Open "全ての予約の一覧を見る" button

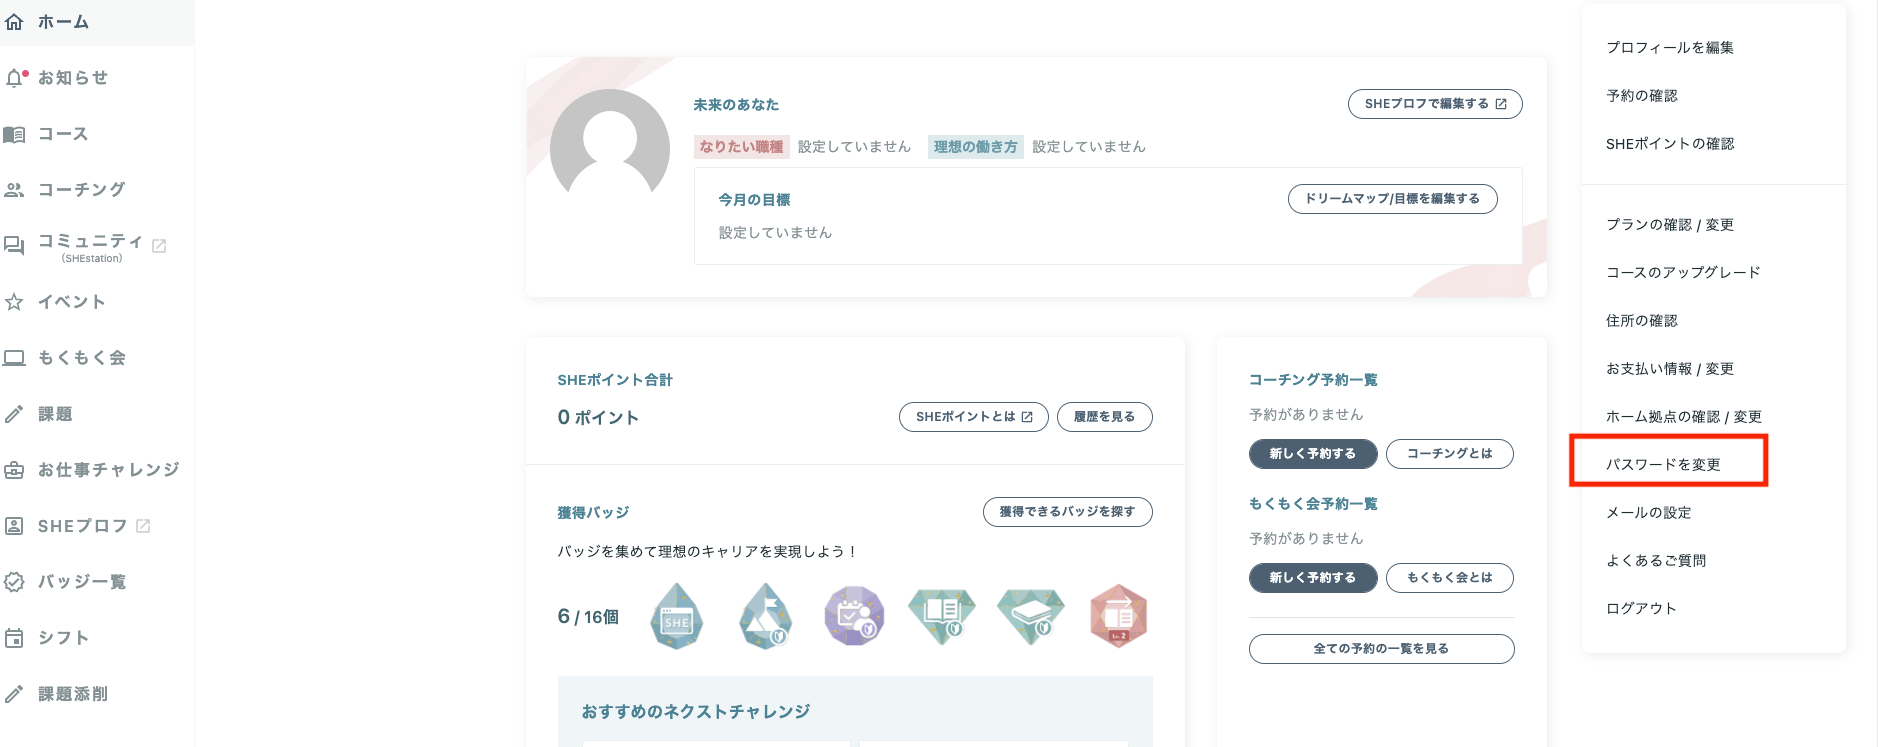[x=1381, y=649]
